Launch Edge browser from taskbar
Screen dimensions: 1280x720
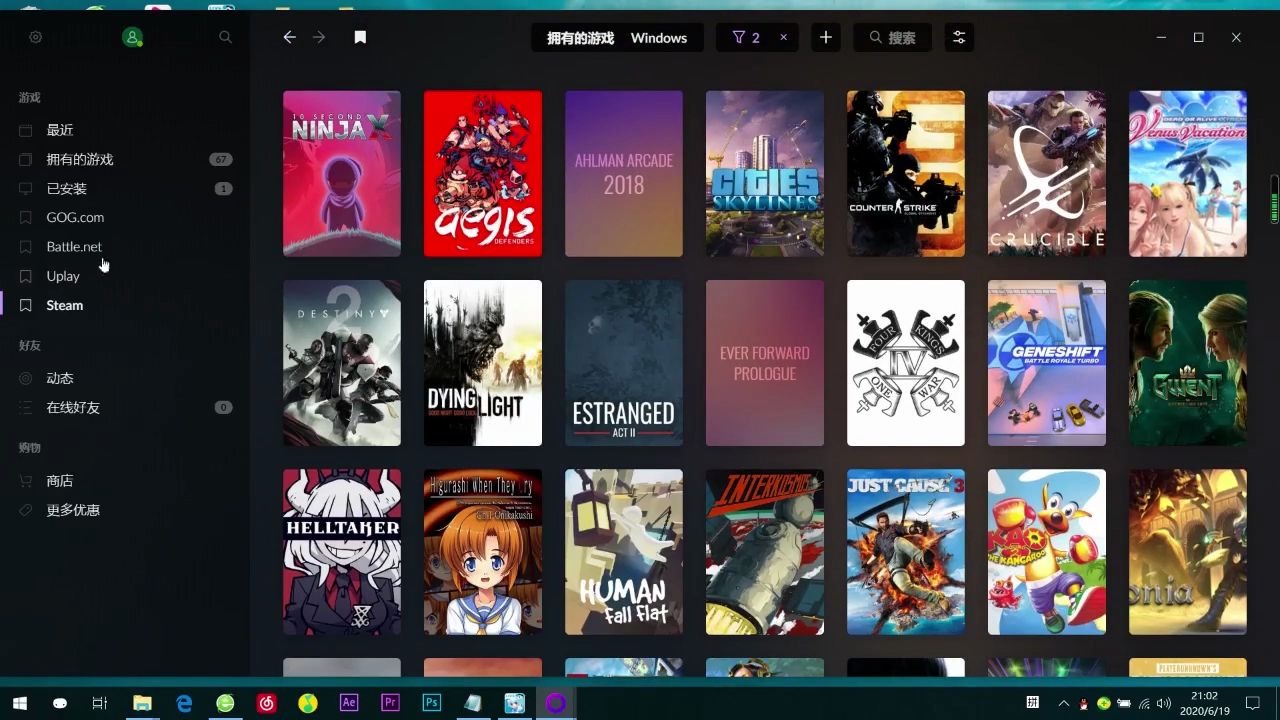(x=184, y=703)
